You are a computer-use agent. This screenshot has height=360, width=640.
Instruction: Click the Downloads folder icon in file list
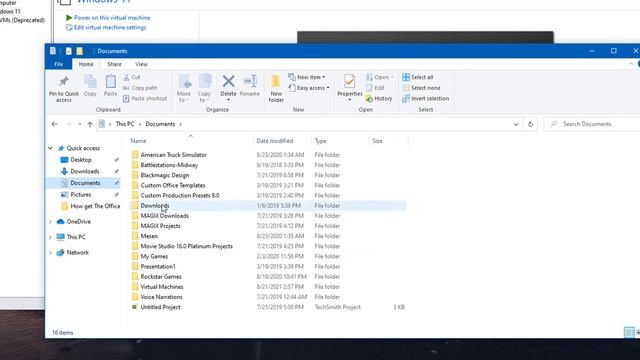coord(135,205)
